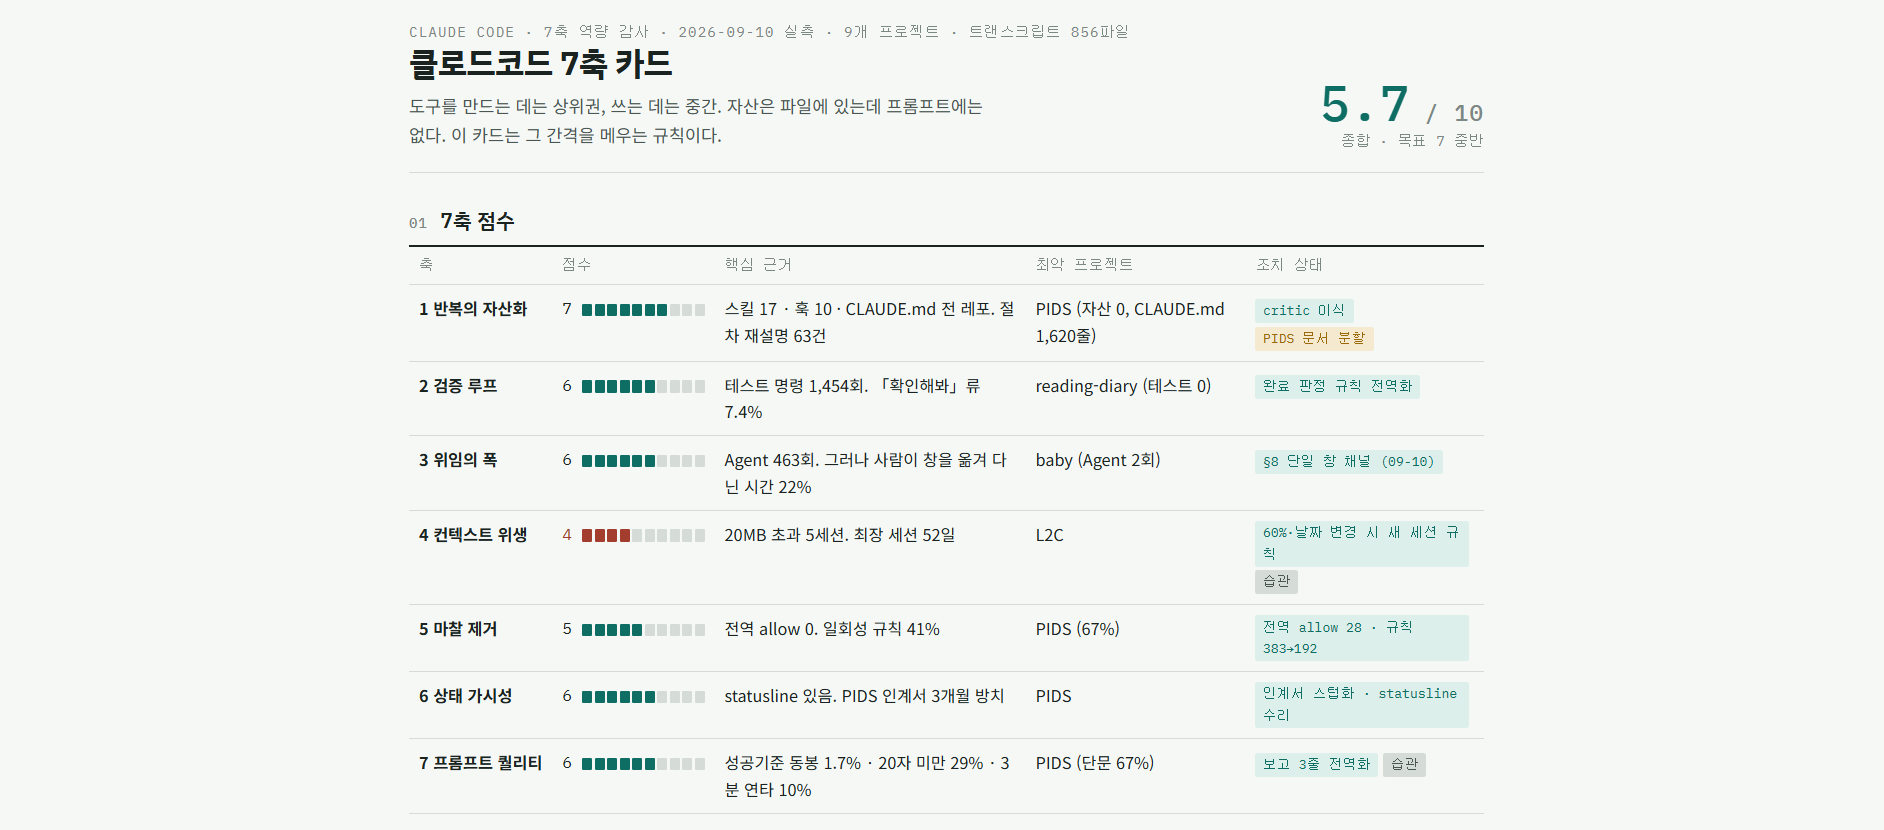Click the worst project 'PIDS (자산 0, CLAUDE.md 1,620줄)'
The image size is (1884, 830).
point(1130,323)
